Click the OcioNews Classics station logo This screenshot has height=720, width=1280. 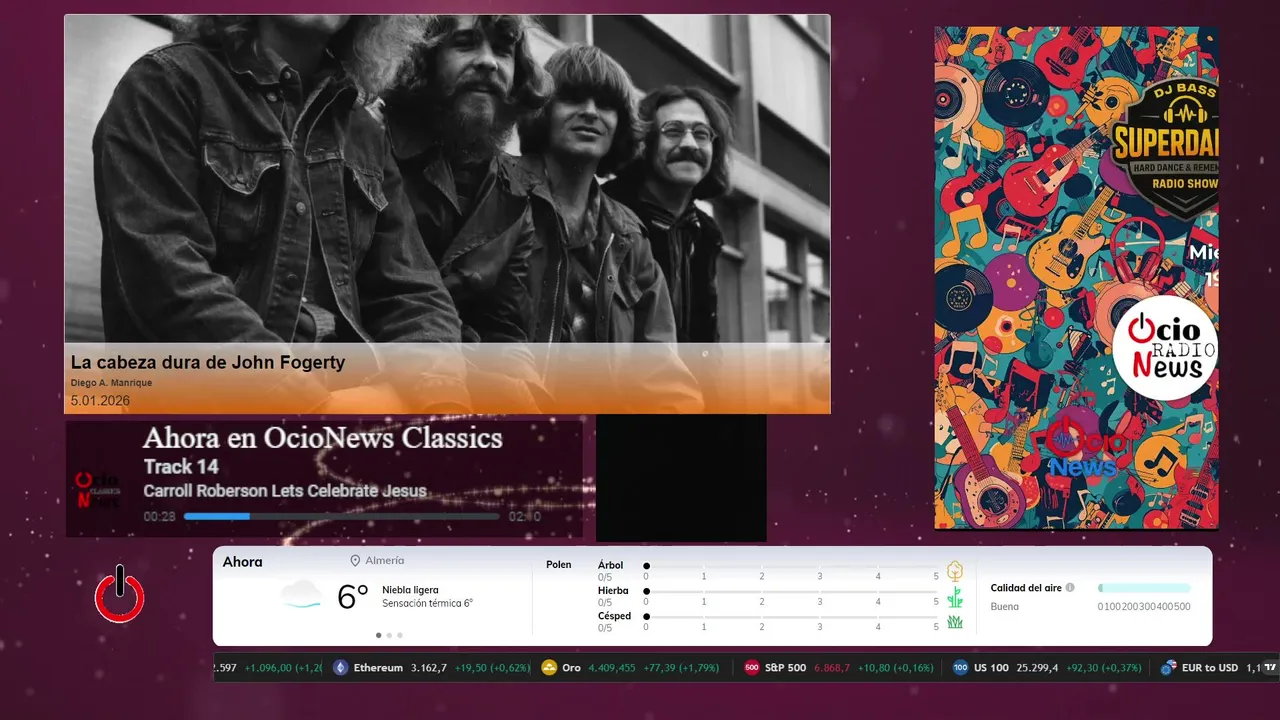click(x=98, y=489)
